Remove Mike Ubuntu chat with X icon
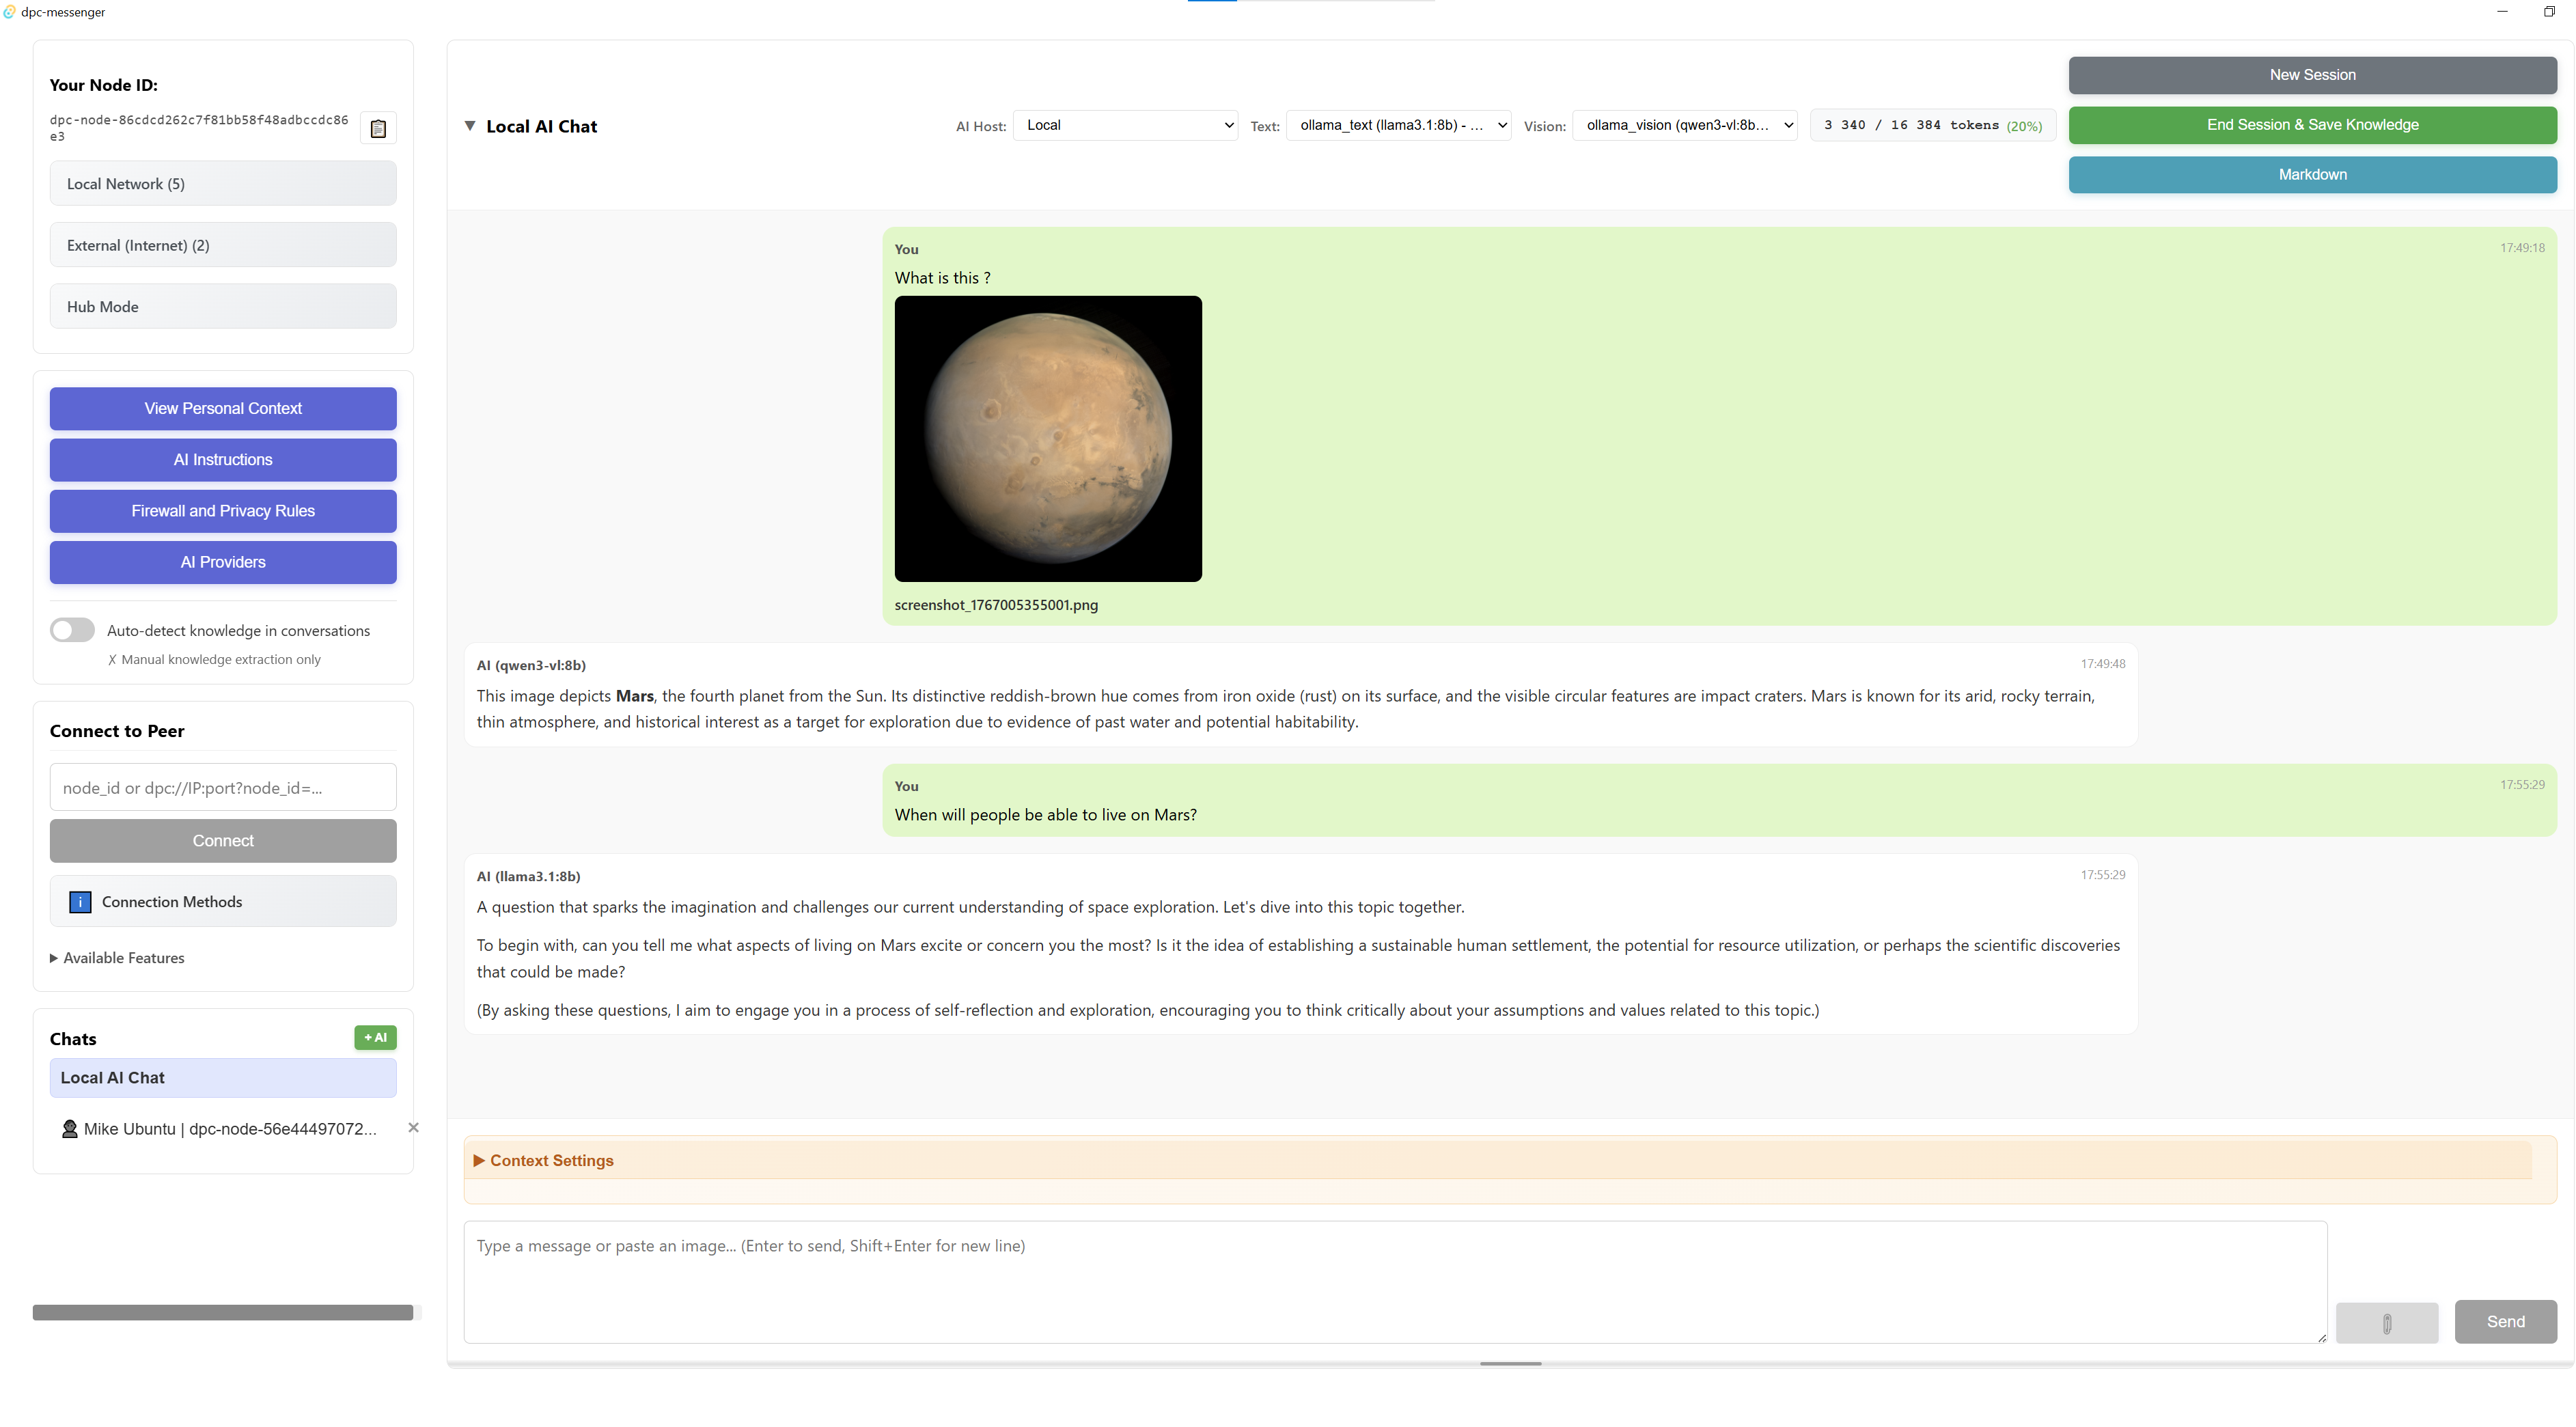This screenshot has width=2576, height=1427. pos(413,1128)
